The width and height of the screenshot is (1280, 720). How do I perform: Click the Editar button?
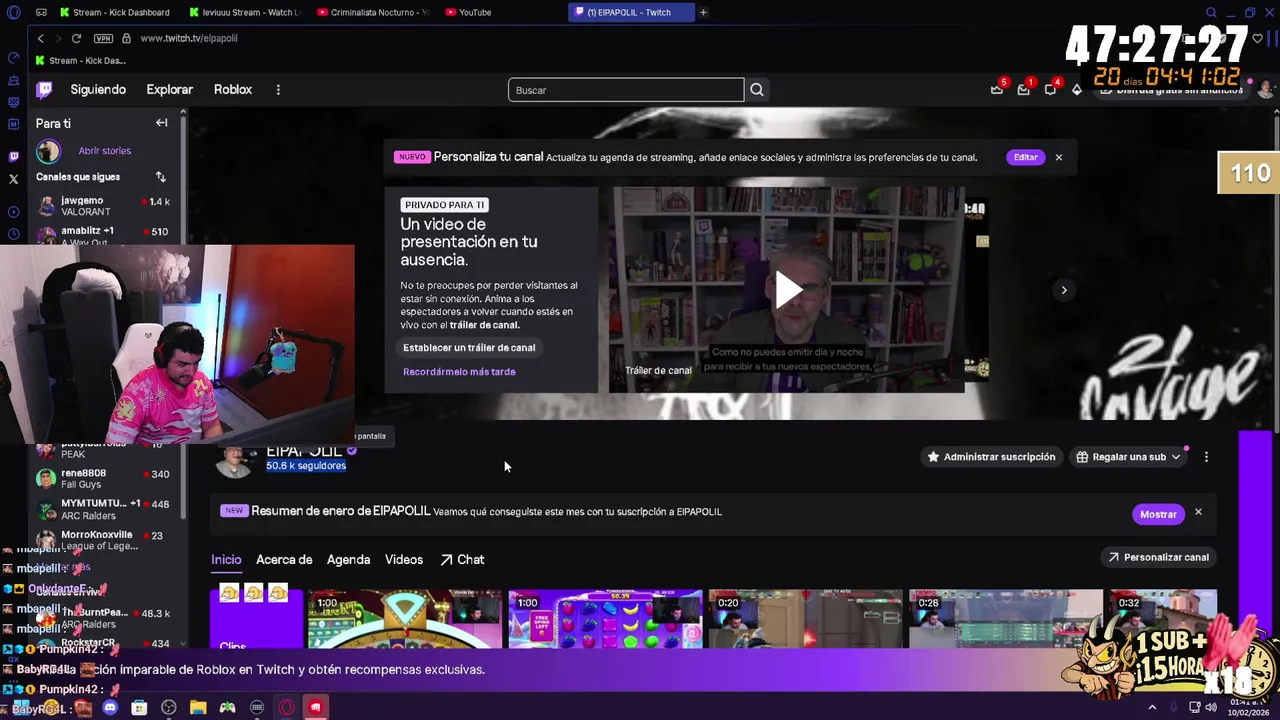1026,157
